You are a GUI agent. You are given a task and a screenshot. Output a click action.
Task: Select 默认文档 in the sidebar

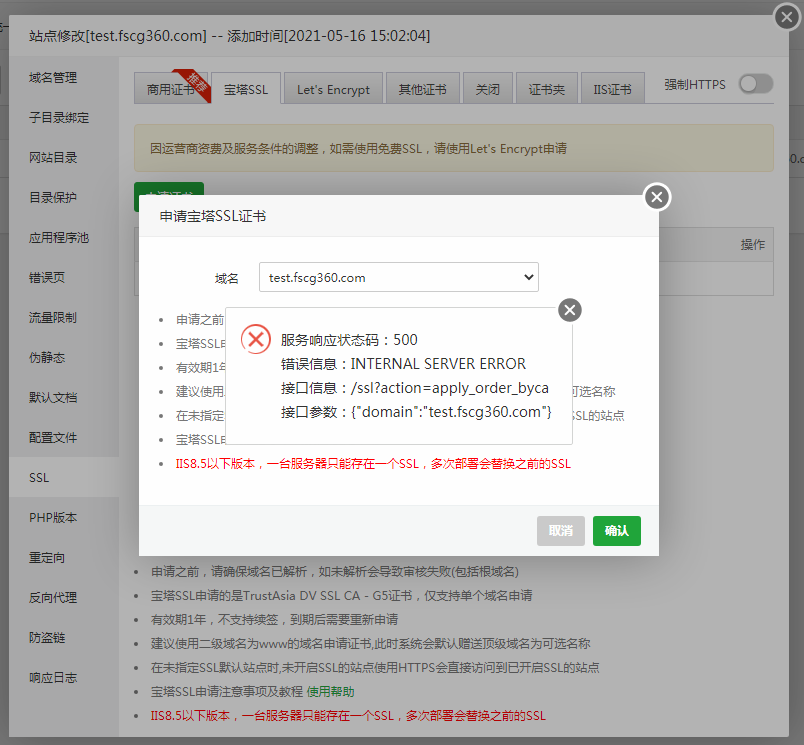tap(64, 397)
